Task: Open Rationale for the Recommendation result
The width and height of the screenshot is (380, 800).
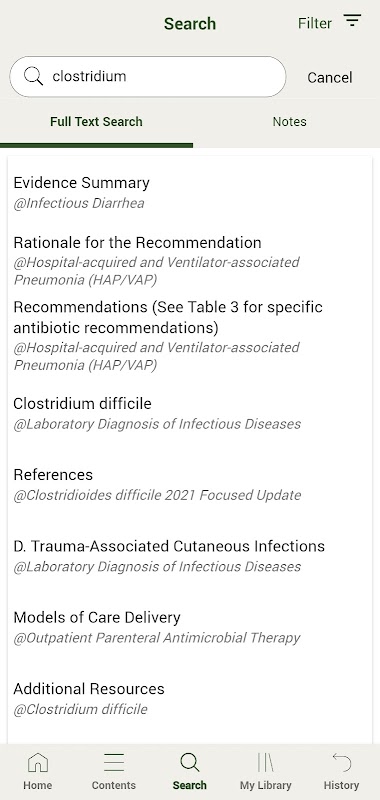Action: (190, 261)
